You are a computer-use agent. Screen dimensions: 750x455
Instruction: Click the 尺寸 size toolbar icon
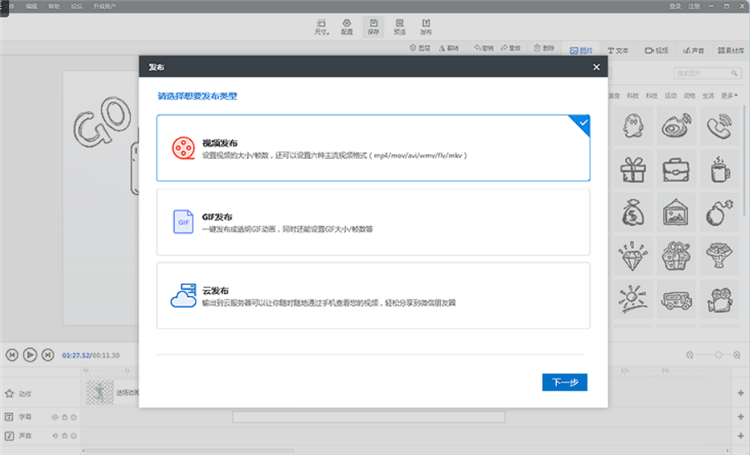(321, 25)
